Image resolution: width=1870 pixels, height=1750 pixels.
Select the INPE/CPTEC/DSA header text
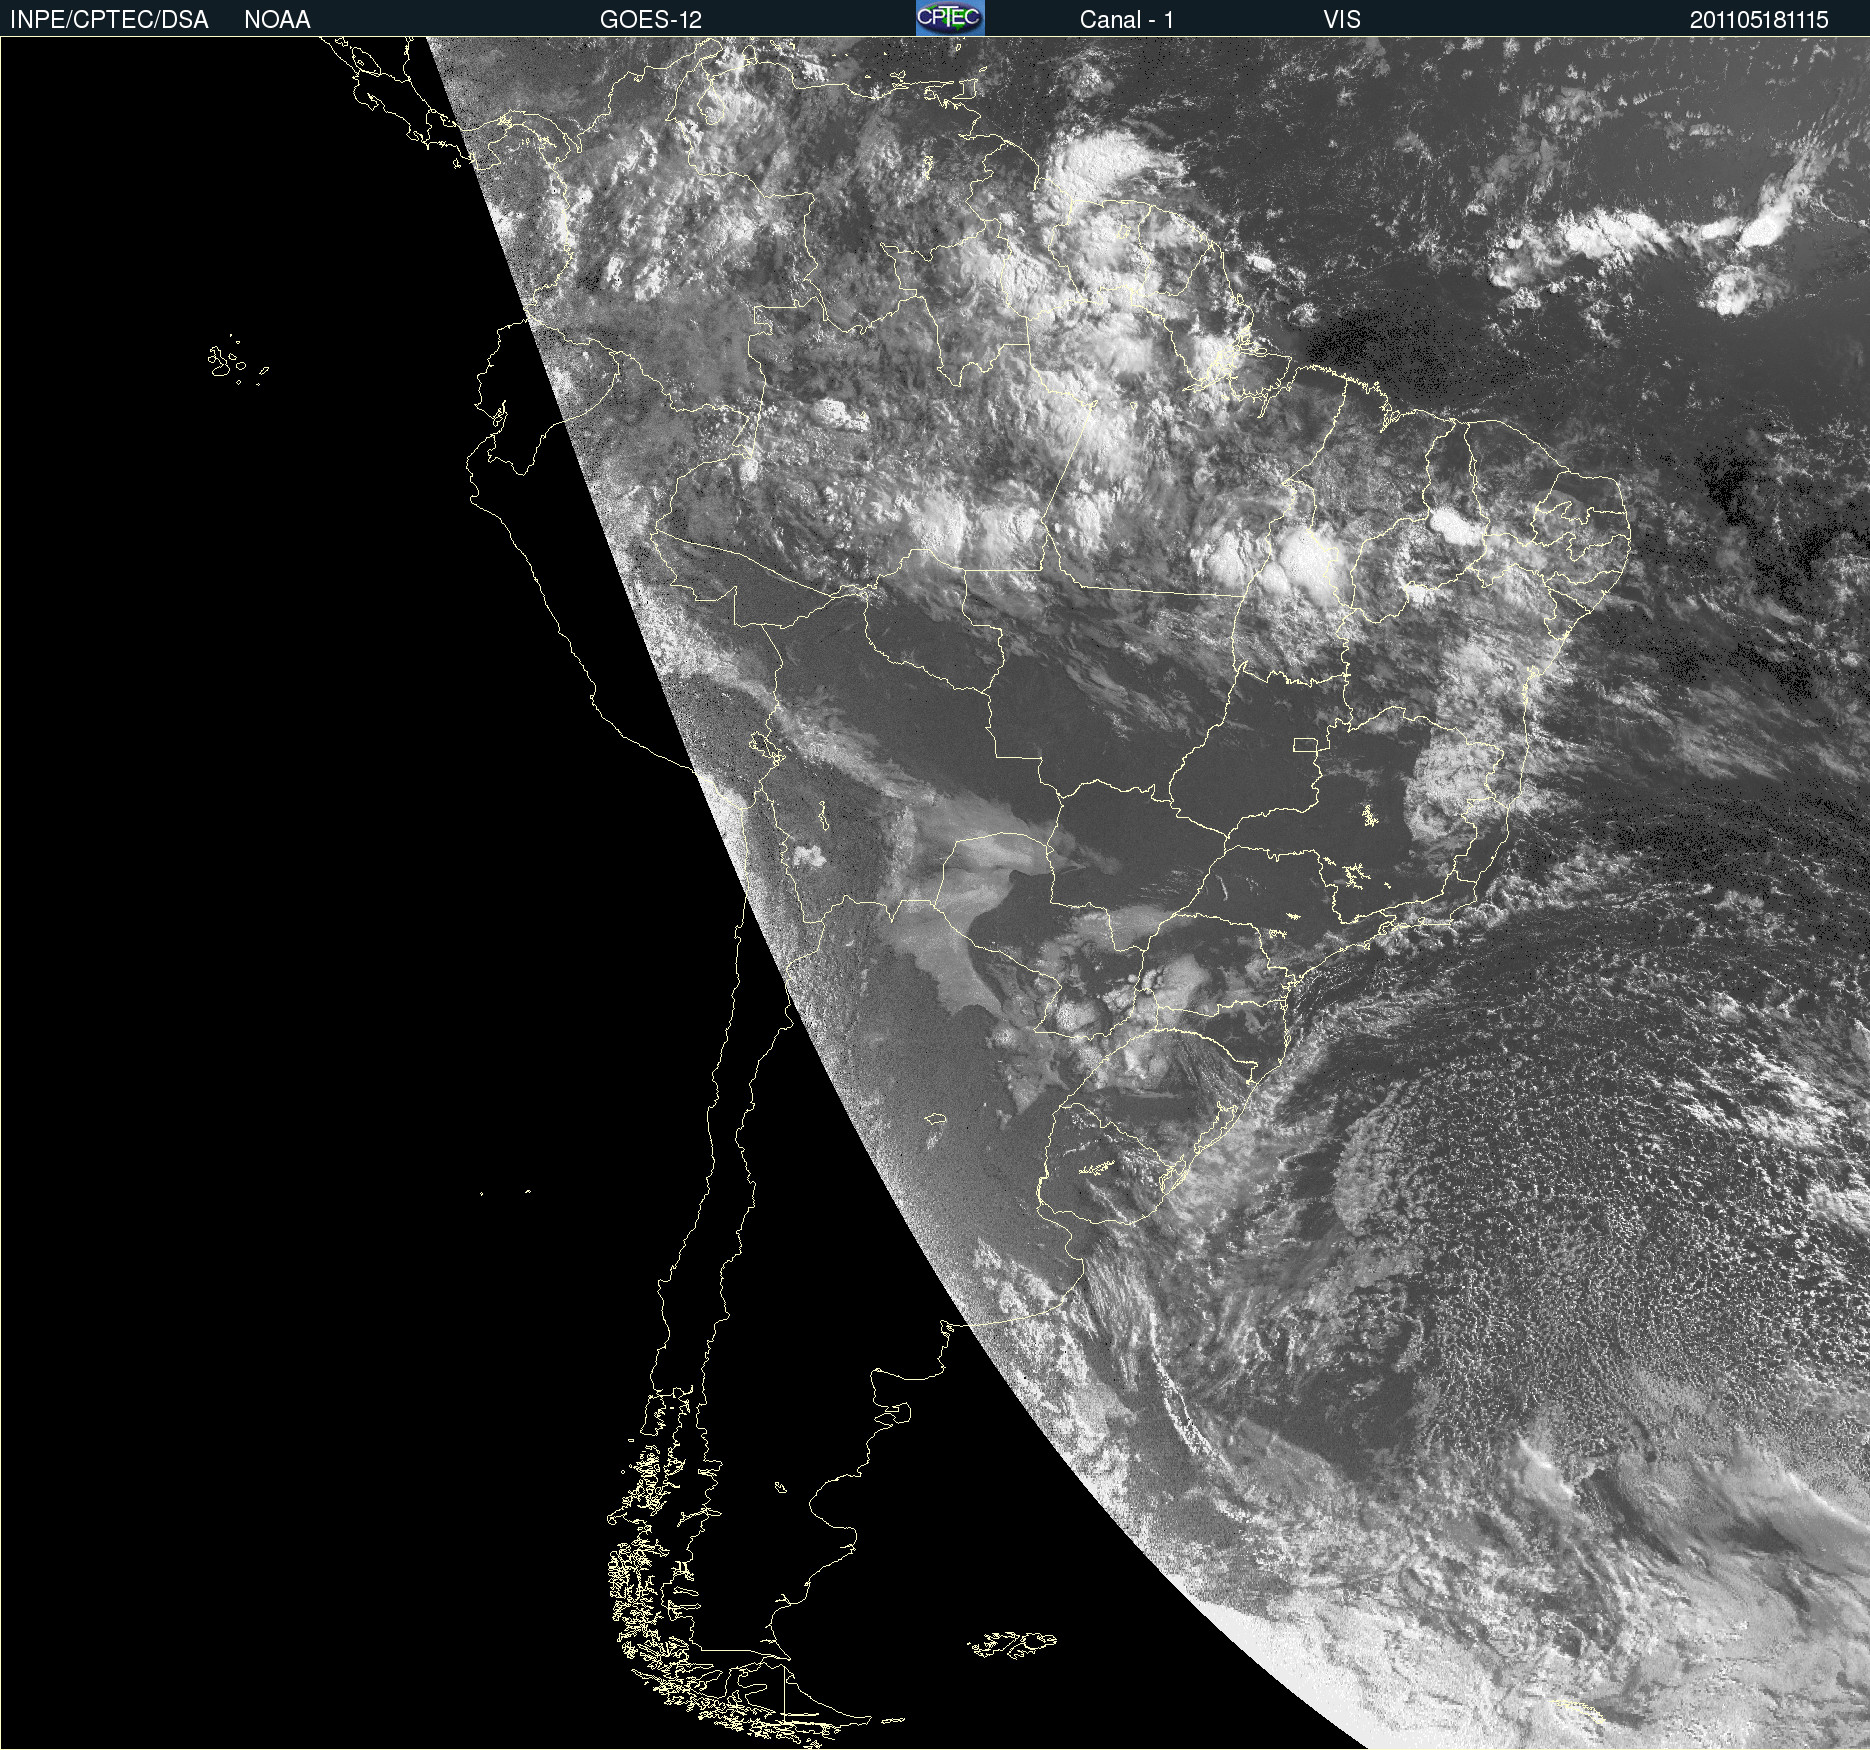coord(109,20)
